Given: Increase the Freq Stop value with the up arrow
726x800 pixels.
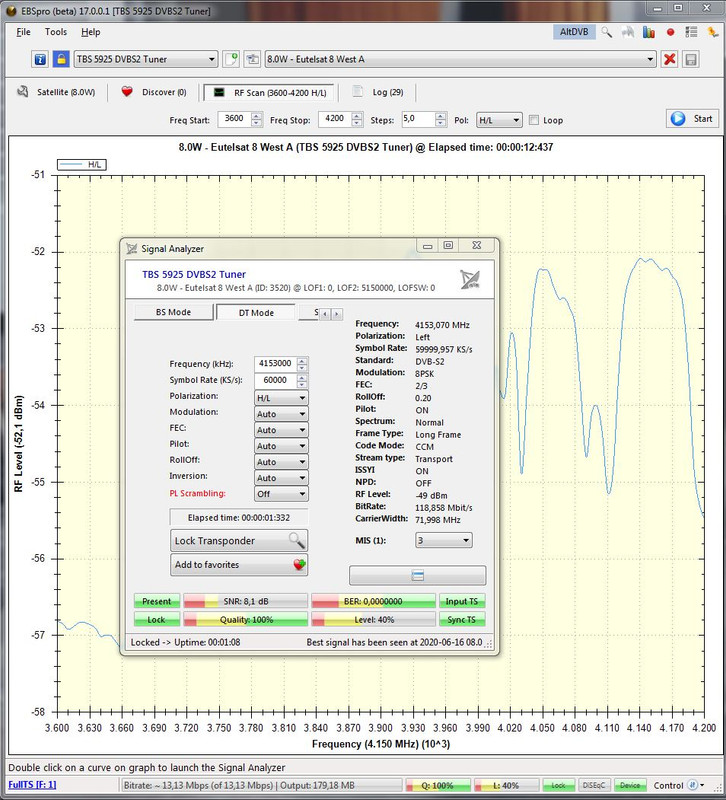Looking at the screenshot, I should (x=357, y=116).
